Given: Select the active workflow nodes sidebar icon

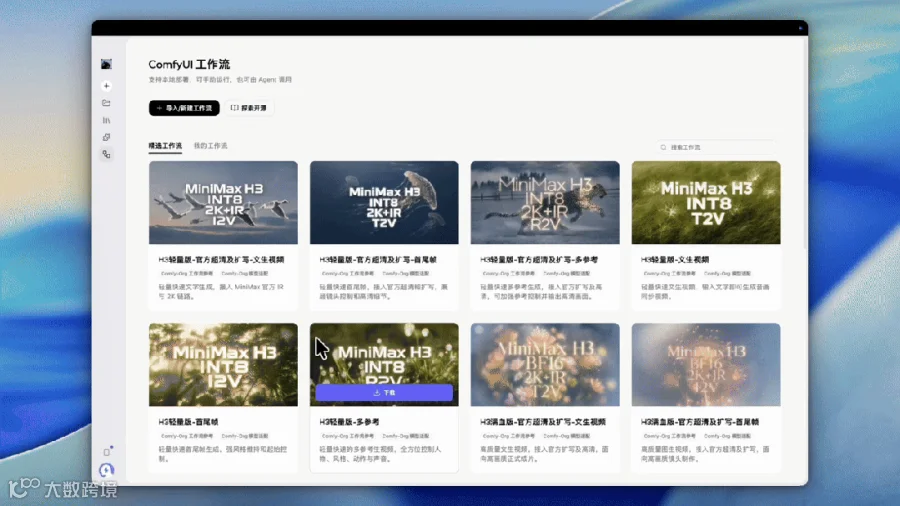Looking at the screenshot, I should 106,154.
